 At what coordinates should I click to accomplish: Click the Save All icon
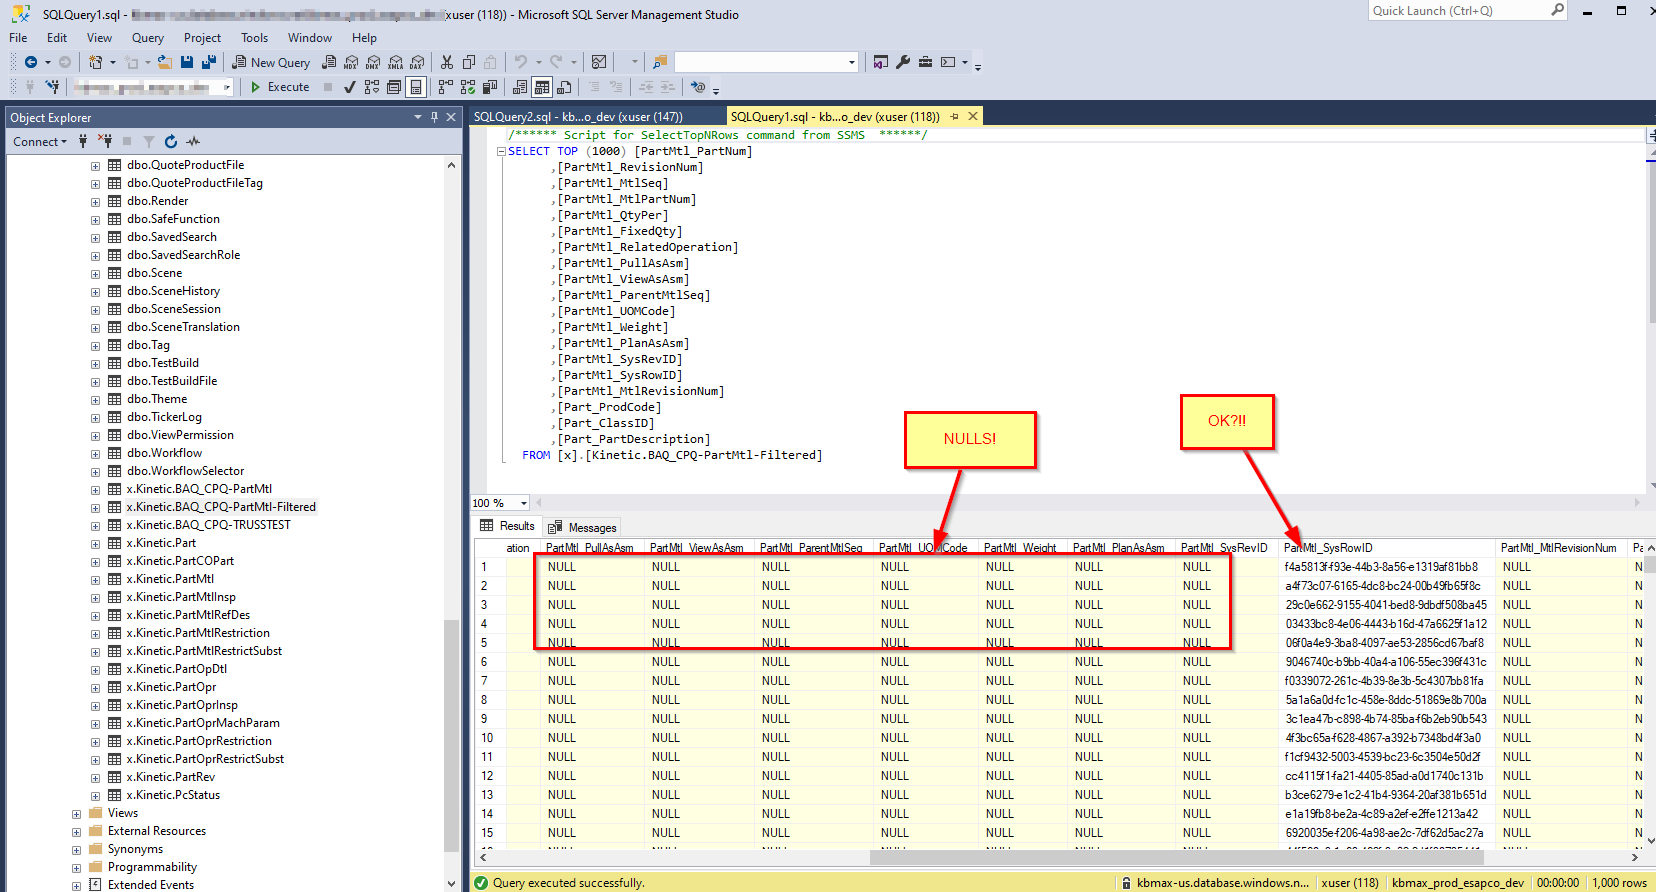[x=209, y=62]
